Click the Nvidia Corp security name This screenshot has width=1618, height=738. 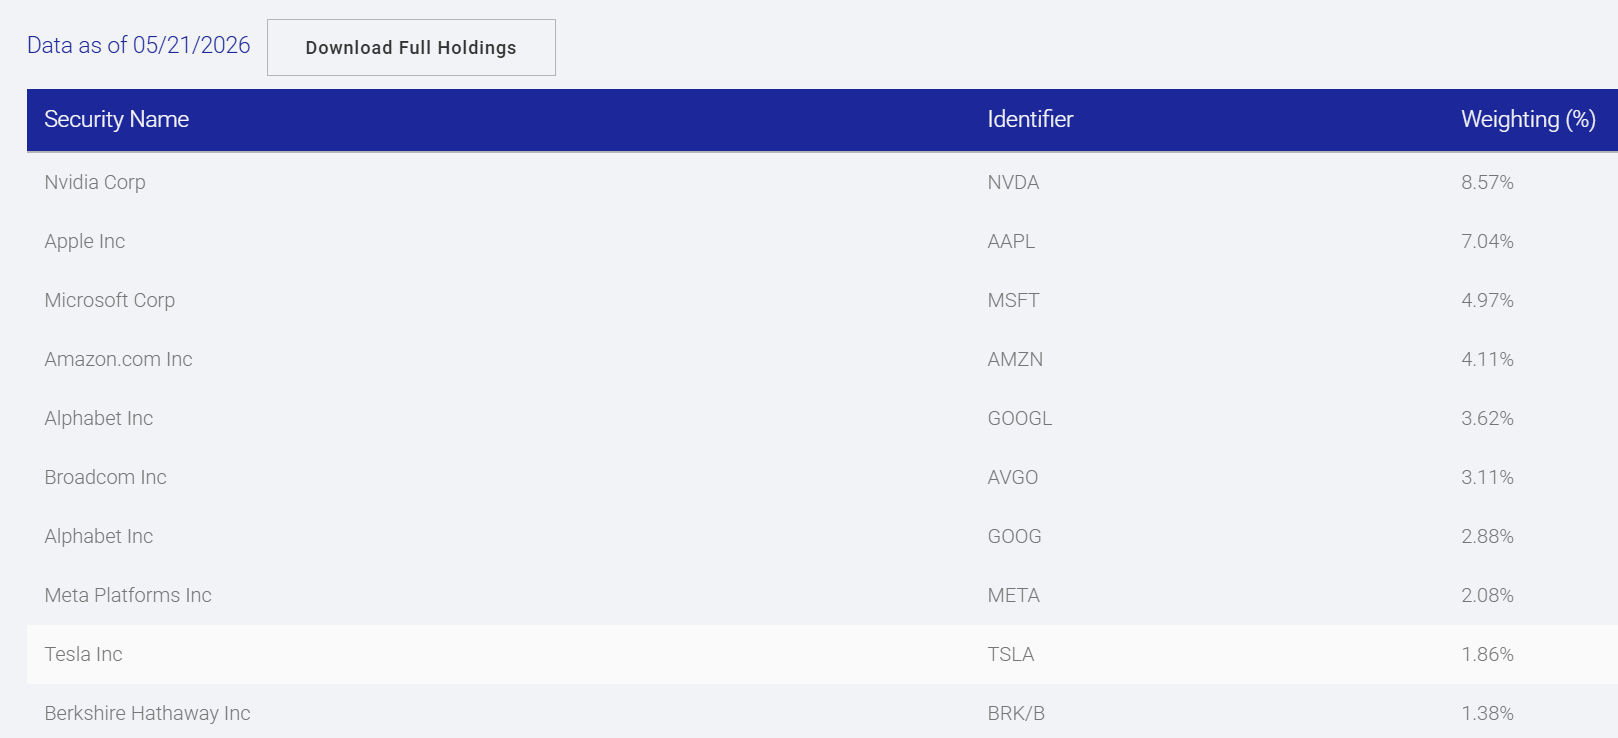click(95, 182)
